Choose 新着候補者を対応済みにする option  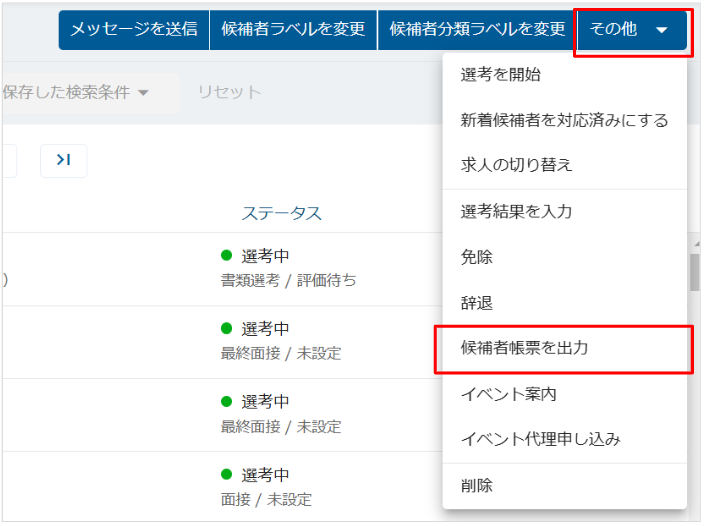point(564,120)
